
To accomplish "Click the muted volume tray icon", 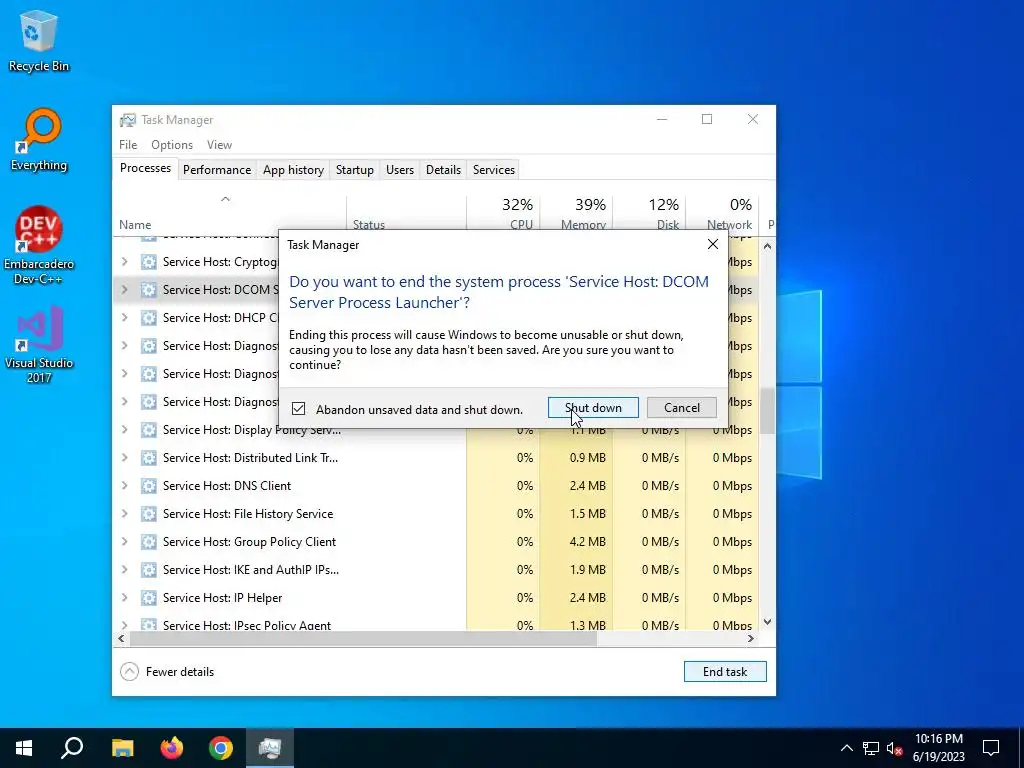I will coord(895,748).
